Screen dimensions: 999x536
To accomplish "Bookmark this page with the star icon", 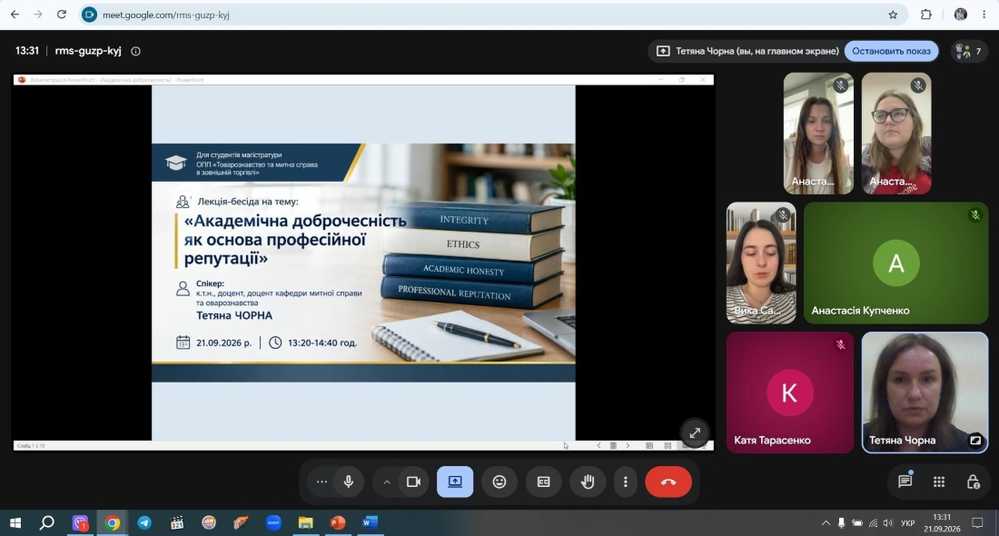I will pyautogui.click(x=893, y=15).
